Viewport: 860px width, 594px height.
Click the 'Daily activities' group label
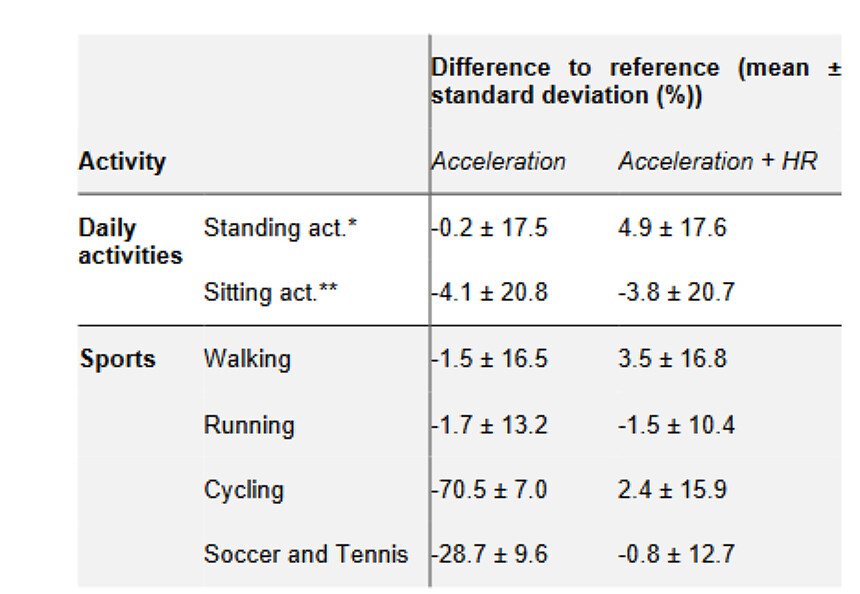[x=130, y=241]
